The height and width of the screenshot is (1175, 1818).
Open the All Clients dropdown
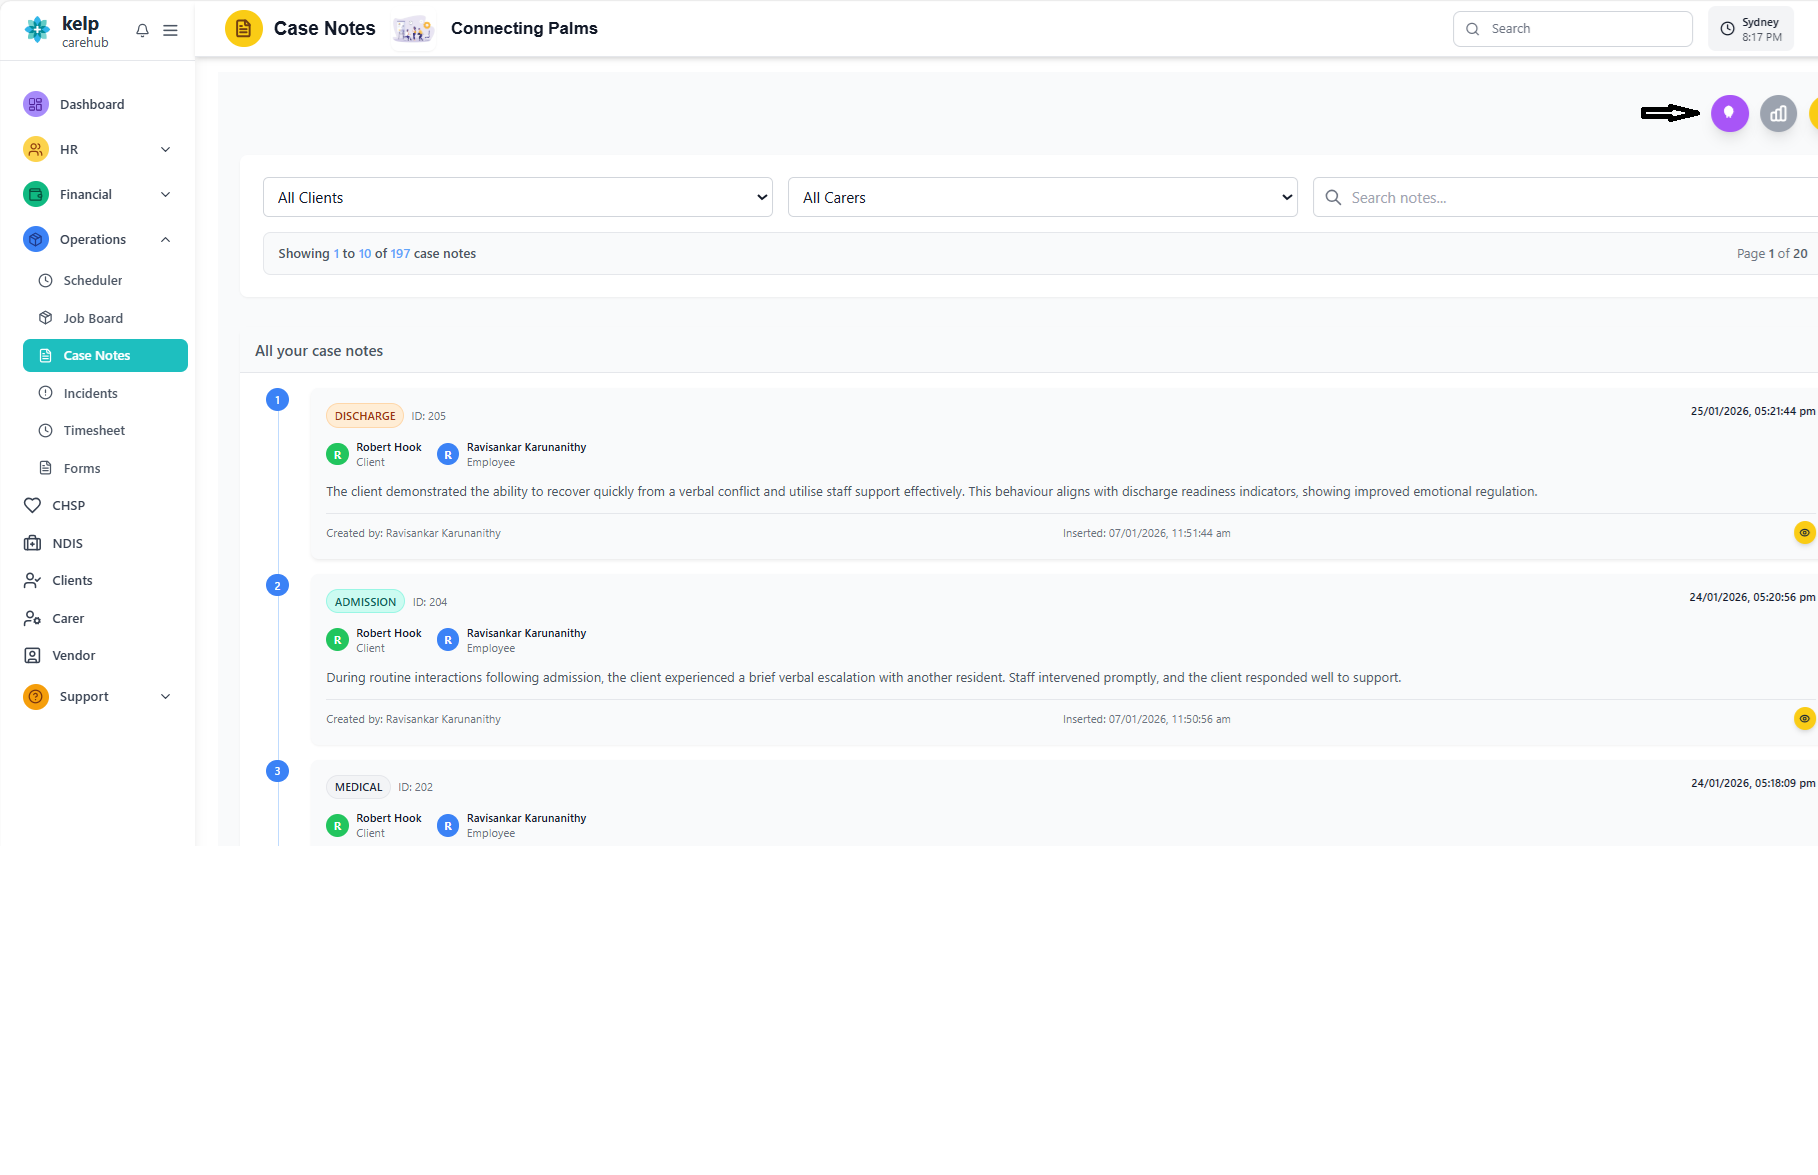(x=517, y=197)
